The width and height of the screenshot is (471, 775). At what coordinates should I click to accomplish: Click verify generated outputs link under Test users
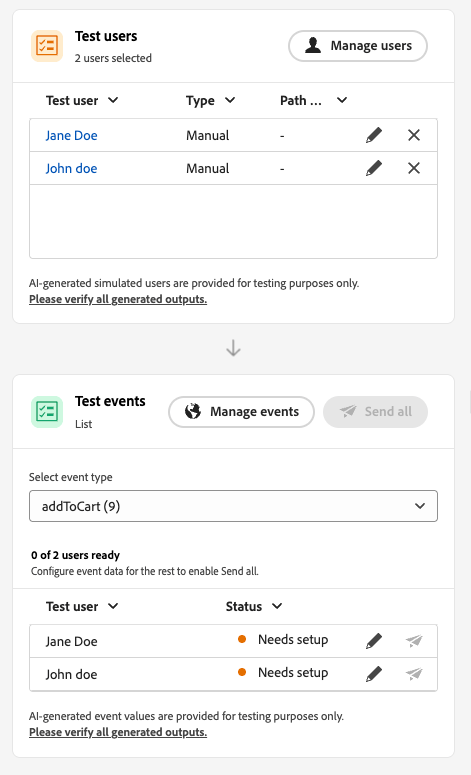coord(118,299)
